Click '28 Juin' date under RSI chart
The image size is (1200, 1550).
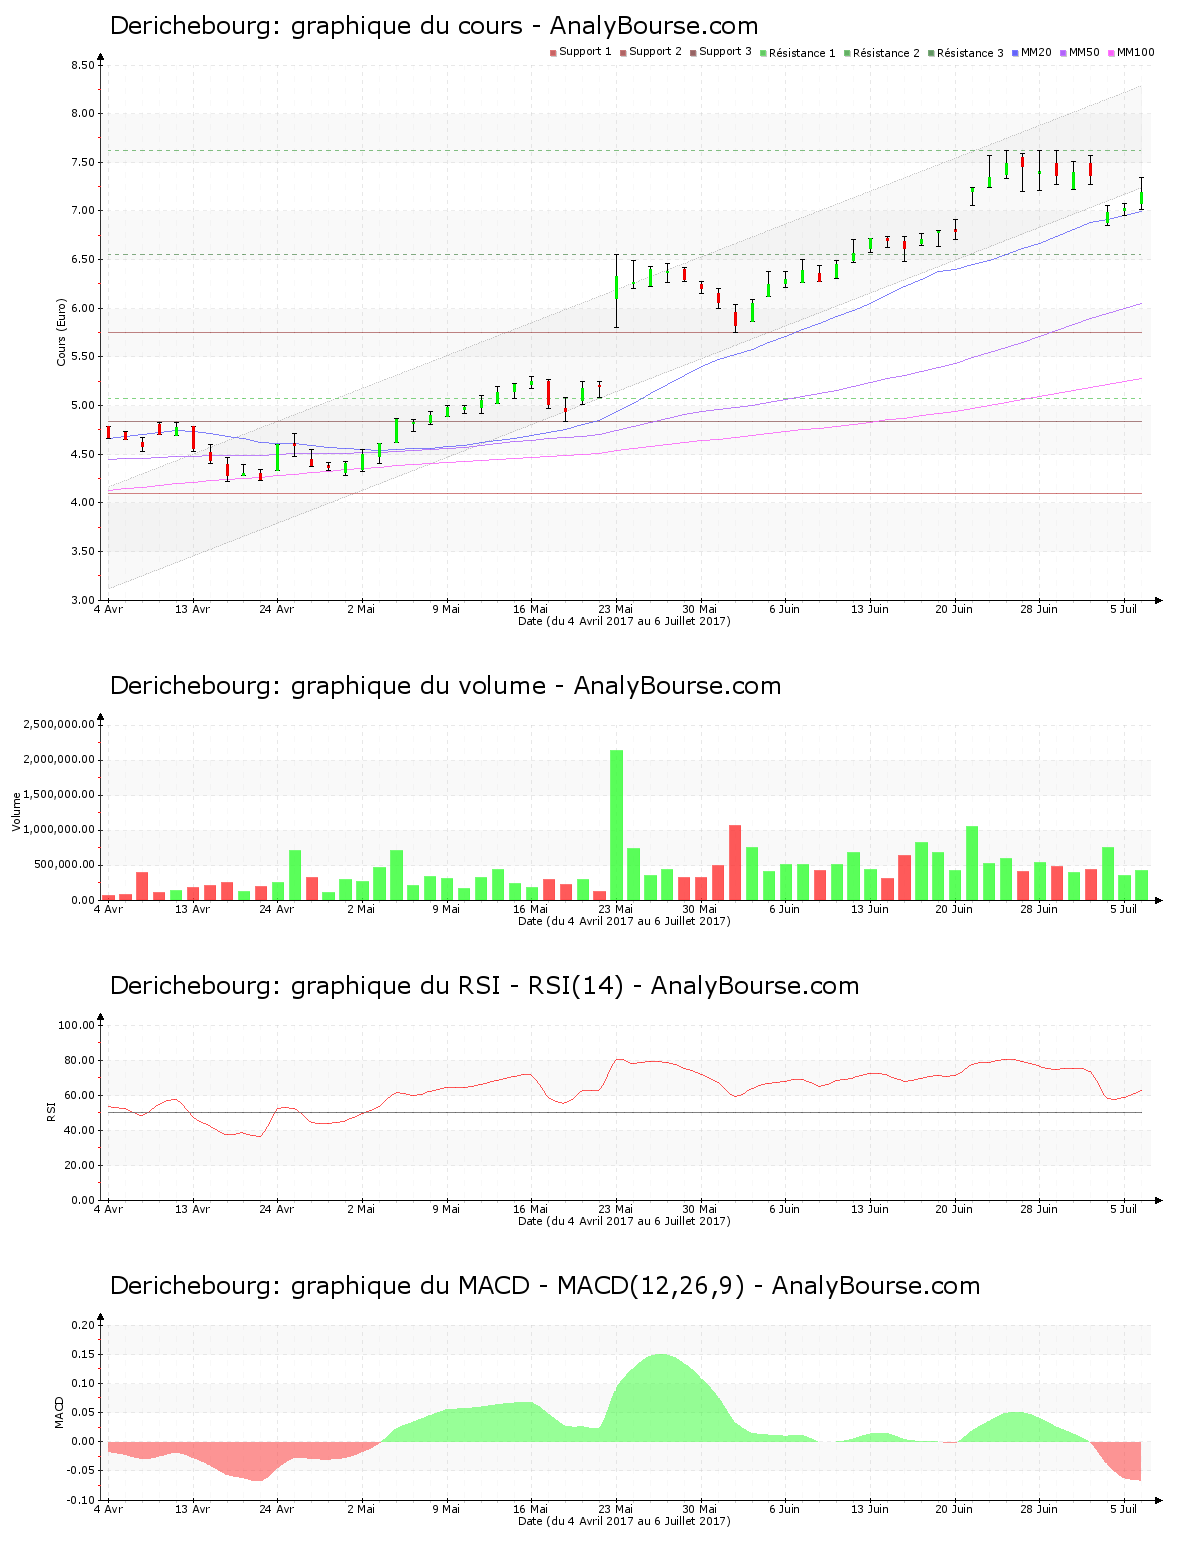(1039, 1209)
